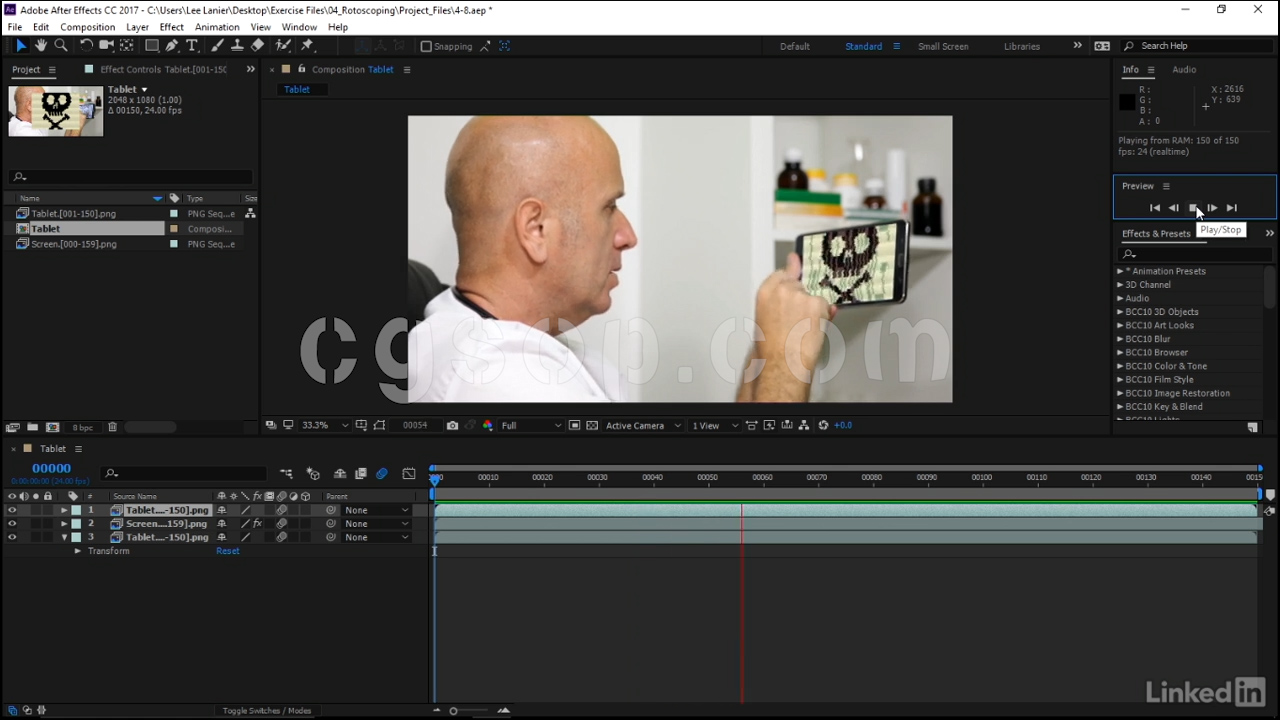Viewport: 1280px width, 720px height.
Task: Collapse layer 3 Tablet properties
Action: pos(64,537)
